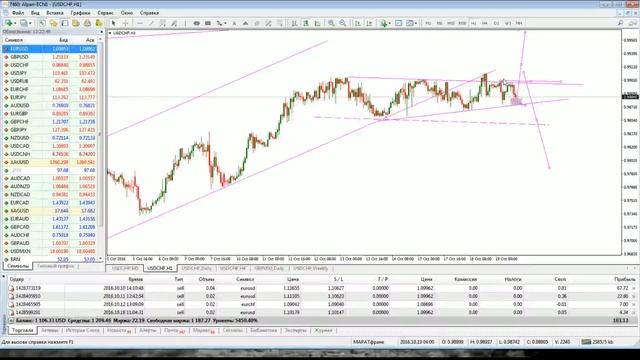Open the Справка menu
Image resolution: width=640 pixels, height=360 pixels.
point(149,13)
